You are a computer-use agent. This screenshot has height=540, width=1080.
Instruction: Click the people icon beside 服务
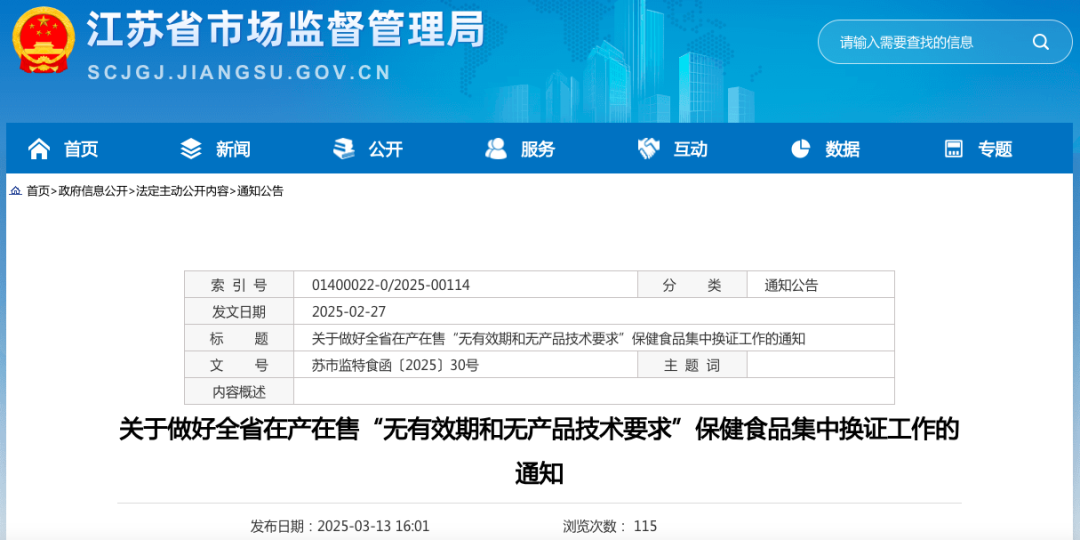496,148
